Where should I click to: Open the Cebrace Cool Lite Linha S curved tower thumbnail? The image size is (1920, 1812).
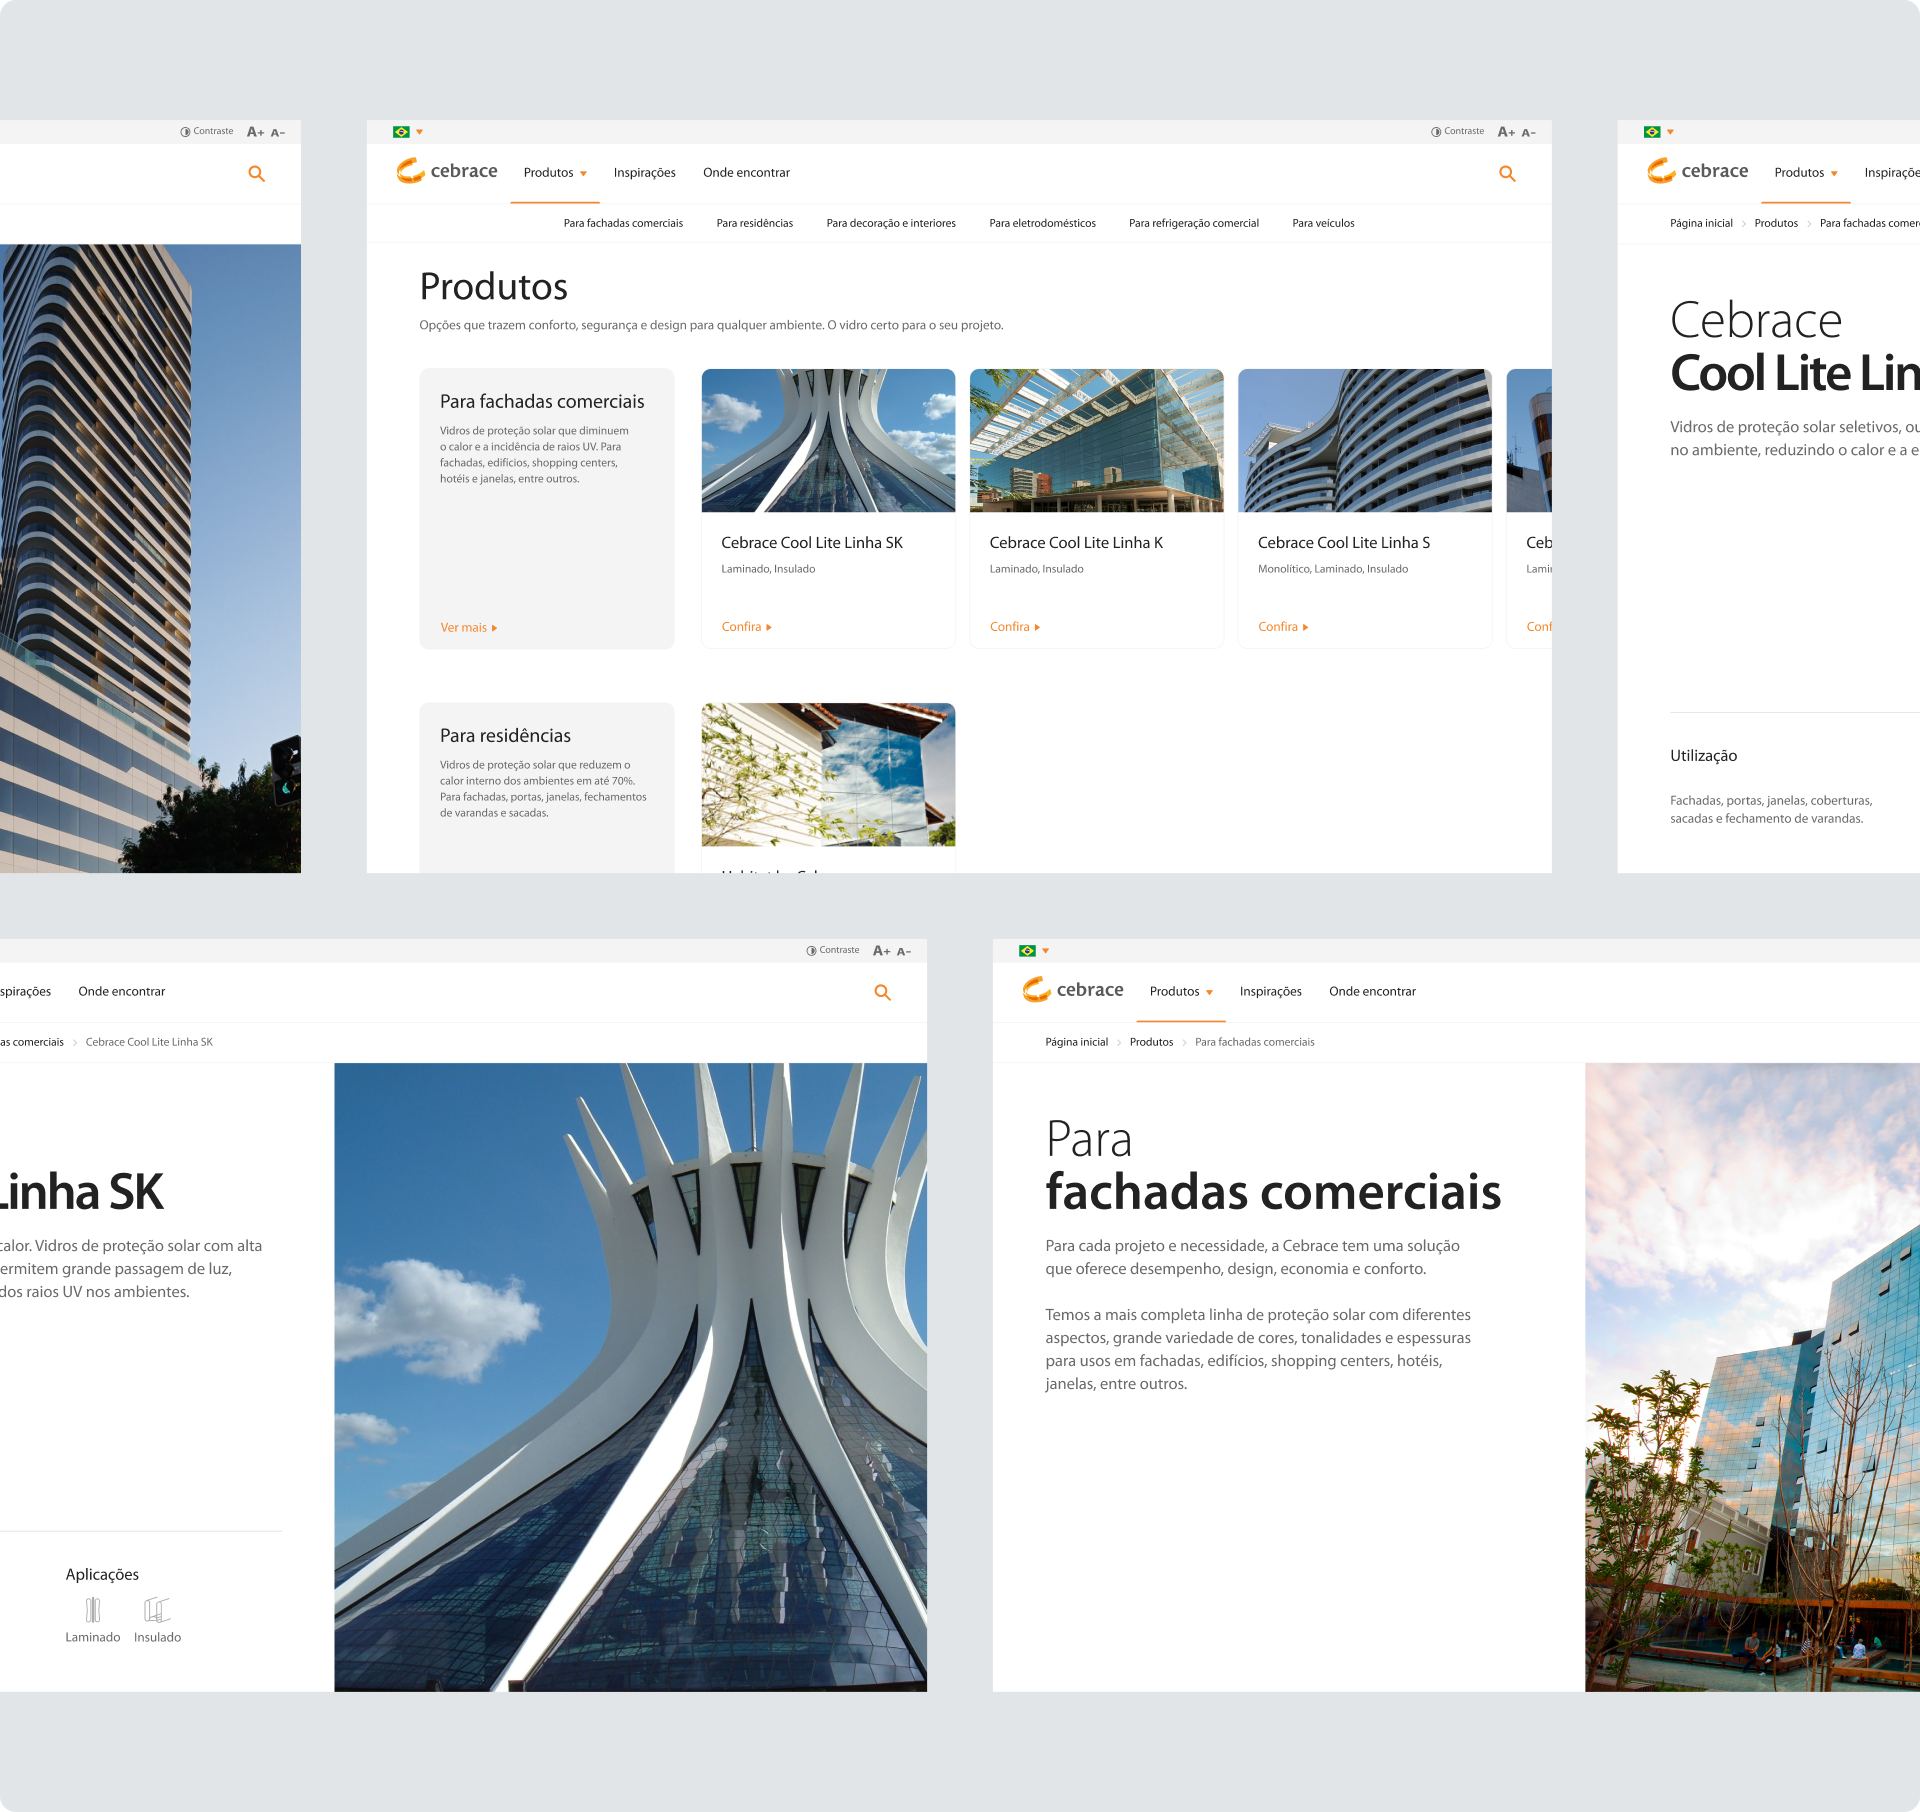(1364, 441)
